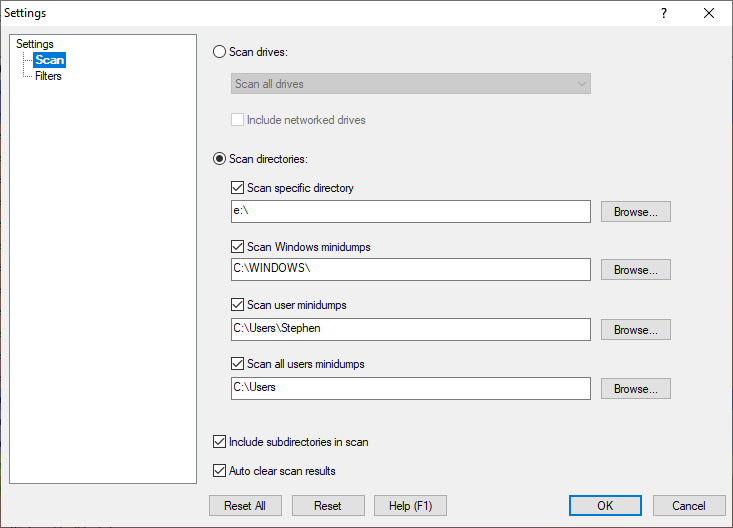Image resolution: width=733 pixels, height=528 pixels.
Task: Toggle Scan specific directory checkbox
Action: point(238,188)
